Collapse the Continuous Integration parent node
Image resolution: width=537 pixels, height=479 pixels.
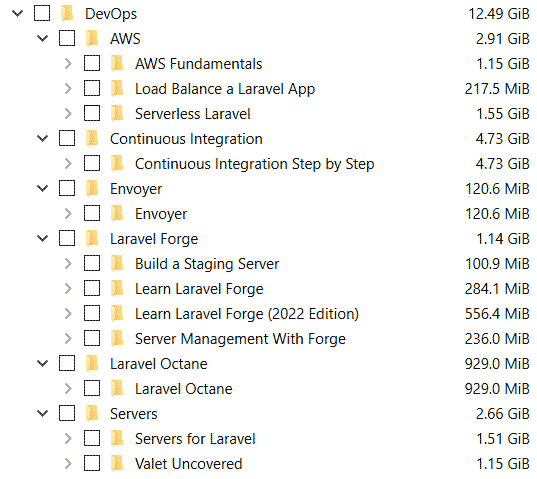tap(42, 139)
